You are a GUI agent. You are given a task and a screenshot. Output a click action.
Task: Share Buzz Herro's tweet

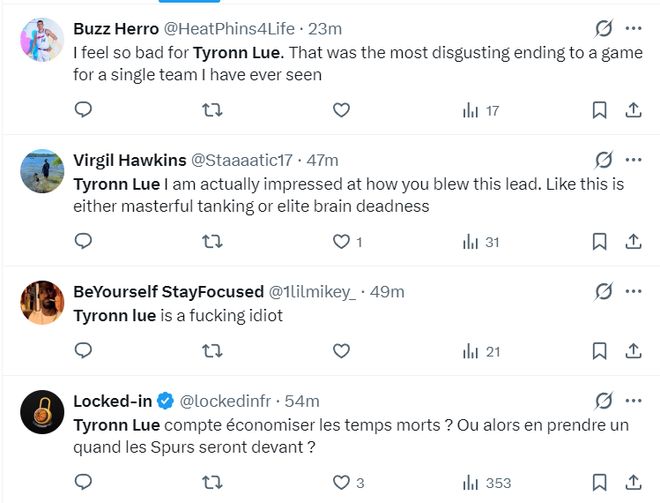point(633,110)
